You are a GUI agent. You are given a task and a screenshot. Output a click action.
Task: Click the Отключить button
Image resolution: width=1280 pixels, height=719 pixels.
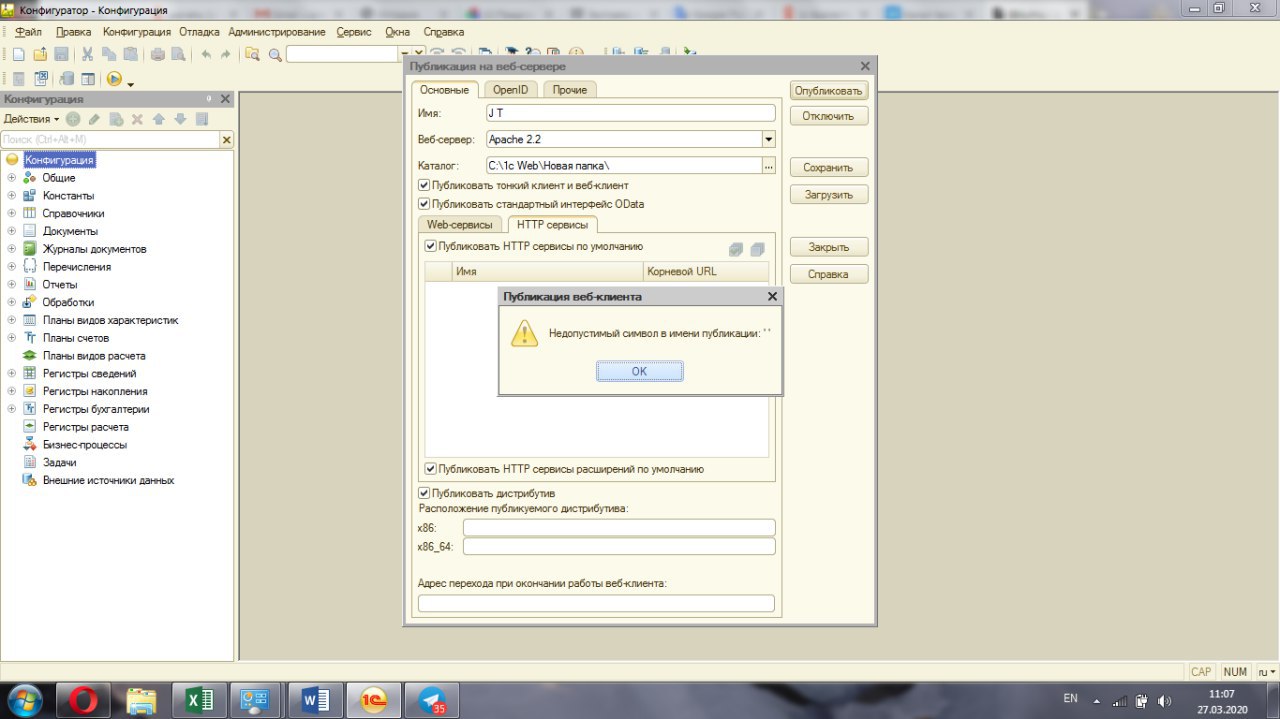[x=829, y=116]
